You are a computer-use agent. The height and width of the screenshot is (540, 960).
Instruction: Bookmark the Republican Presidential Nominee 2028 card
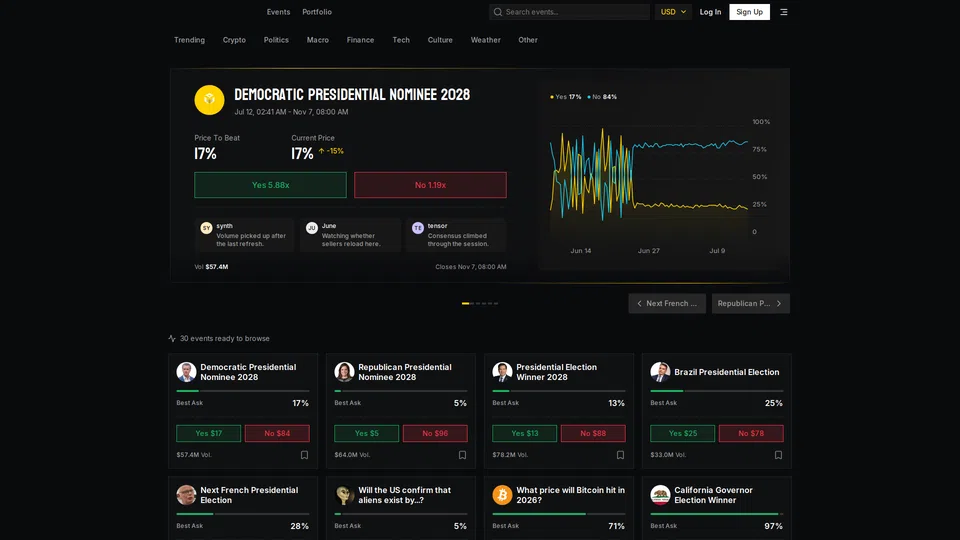click(462, 455)
